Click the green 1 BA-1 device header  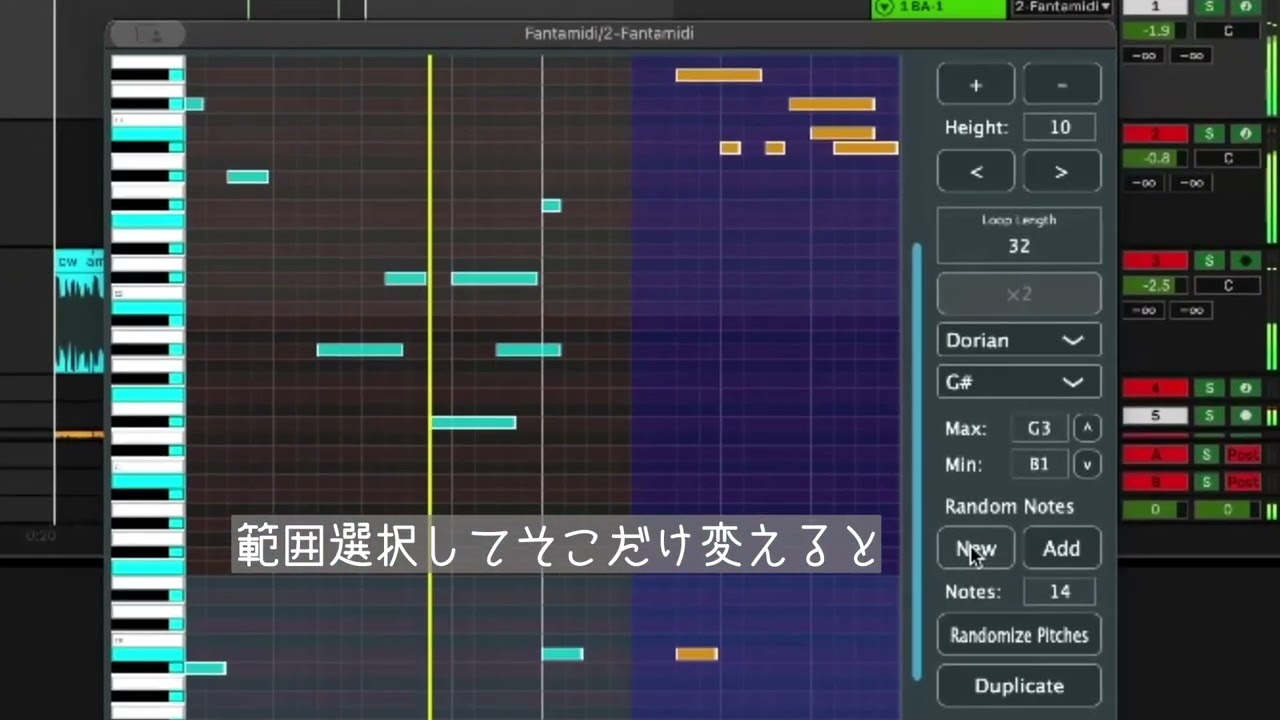tap(939, 8)
